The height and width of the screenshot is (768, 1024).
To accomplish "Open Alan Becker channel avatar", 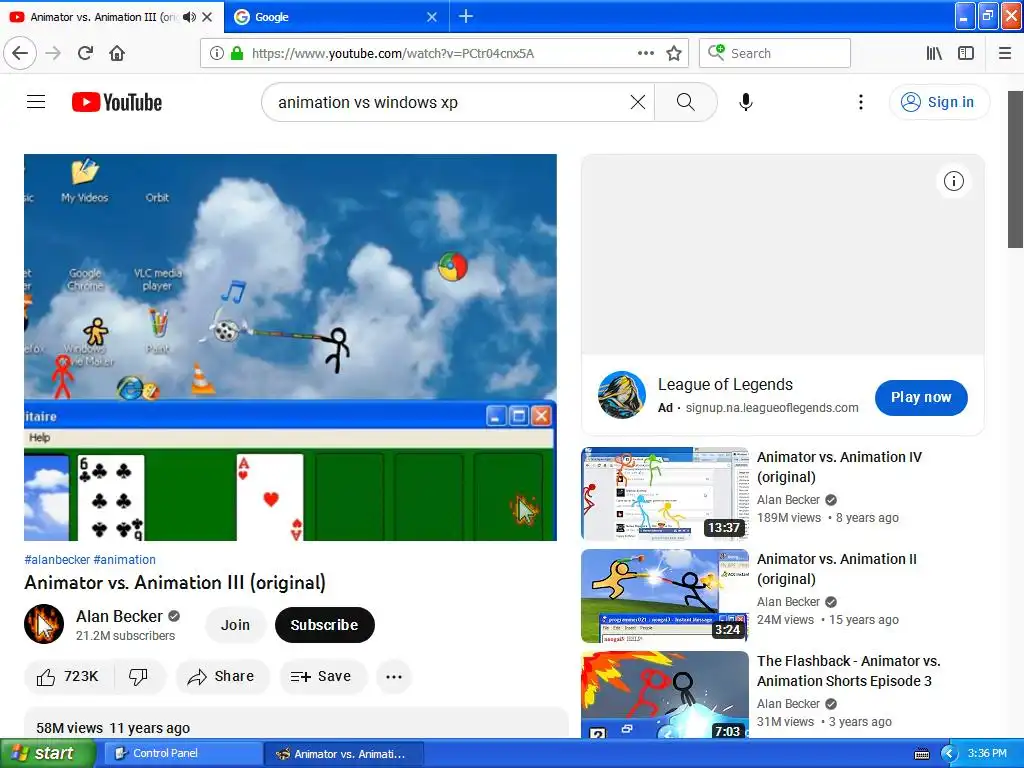I will click(44, 624).
